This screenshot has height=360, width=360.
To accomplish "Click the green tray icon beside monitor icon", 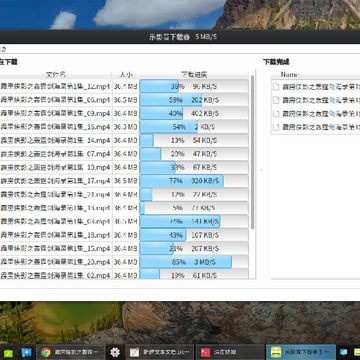I will tap(356, 352).
